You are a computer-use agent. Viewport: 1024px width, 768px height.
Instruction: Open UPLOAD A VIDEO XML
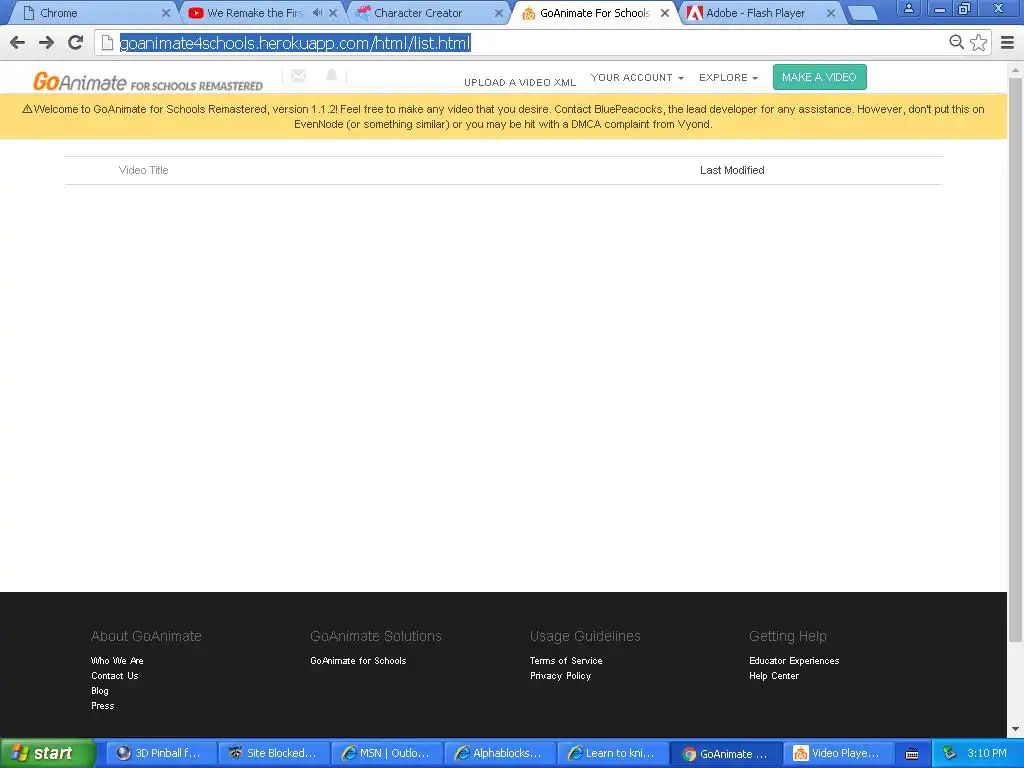[520, 82]
